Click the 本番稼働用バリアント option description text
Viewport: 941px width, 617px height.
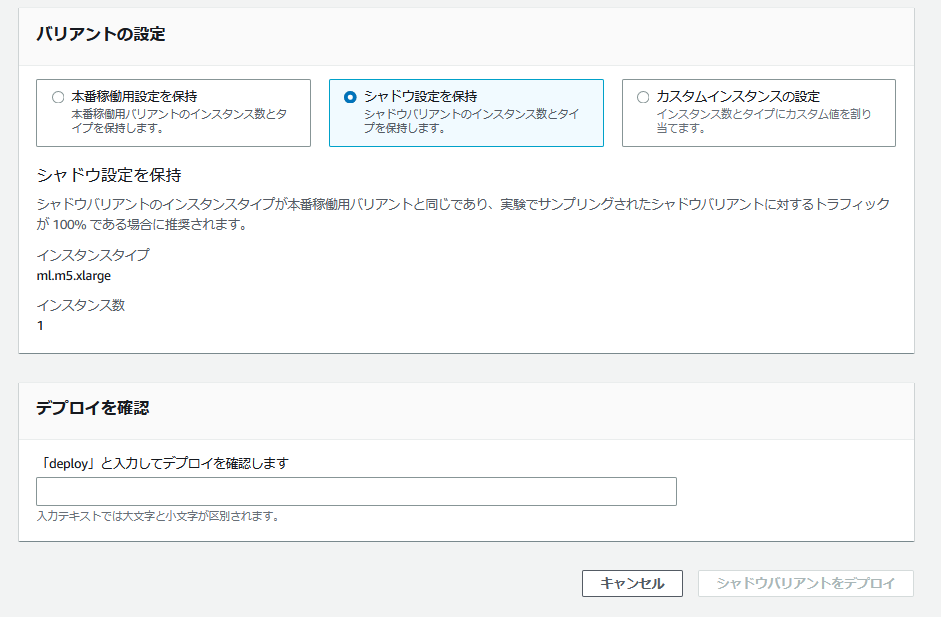click(x=179, y=121)
